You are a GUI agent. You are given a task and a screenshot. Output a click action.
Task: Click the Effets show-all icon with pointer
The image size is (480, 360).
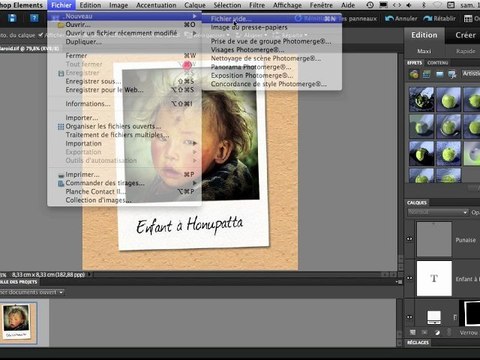[x=452, y=74]
